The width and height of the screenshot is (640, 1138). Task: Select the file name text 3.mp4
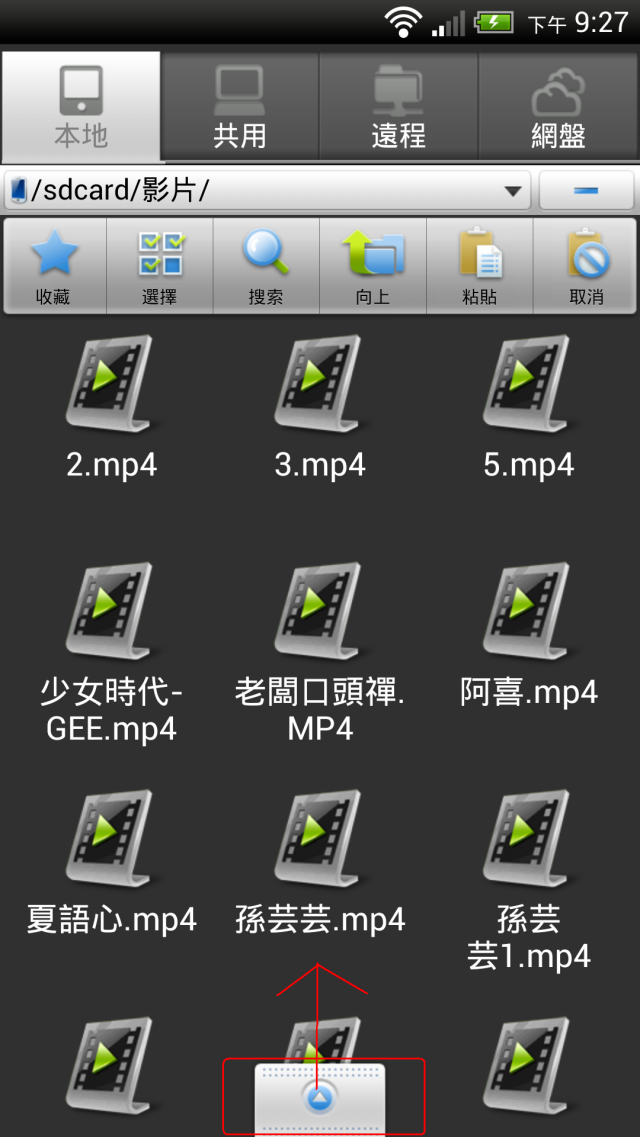click(x=319, y=465)
